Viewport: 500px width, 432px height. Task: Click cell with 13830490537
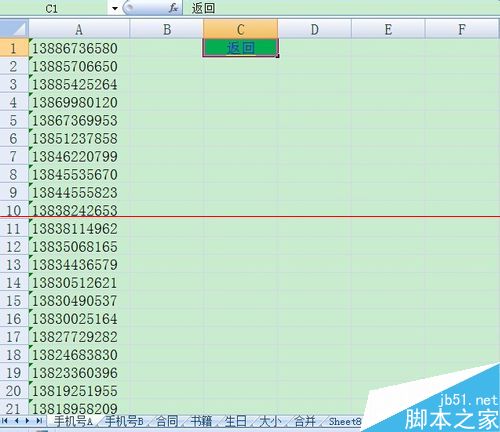click(x=79, y=301)
